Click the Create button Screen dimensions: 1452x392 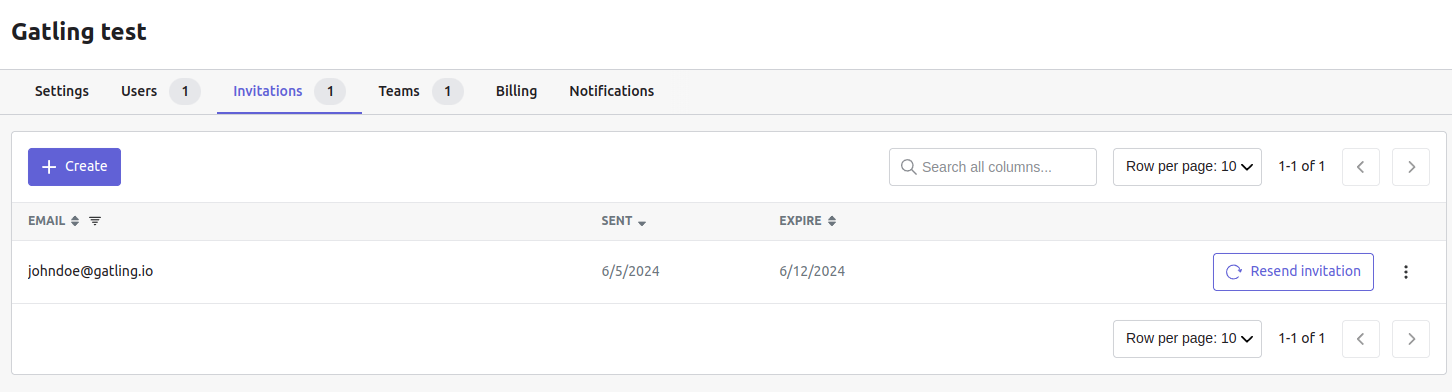(74, 167)
